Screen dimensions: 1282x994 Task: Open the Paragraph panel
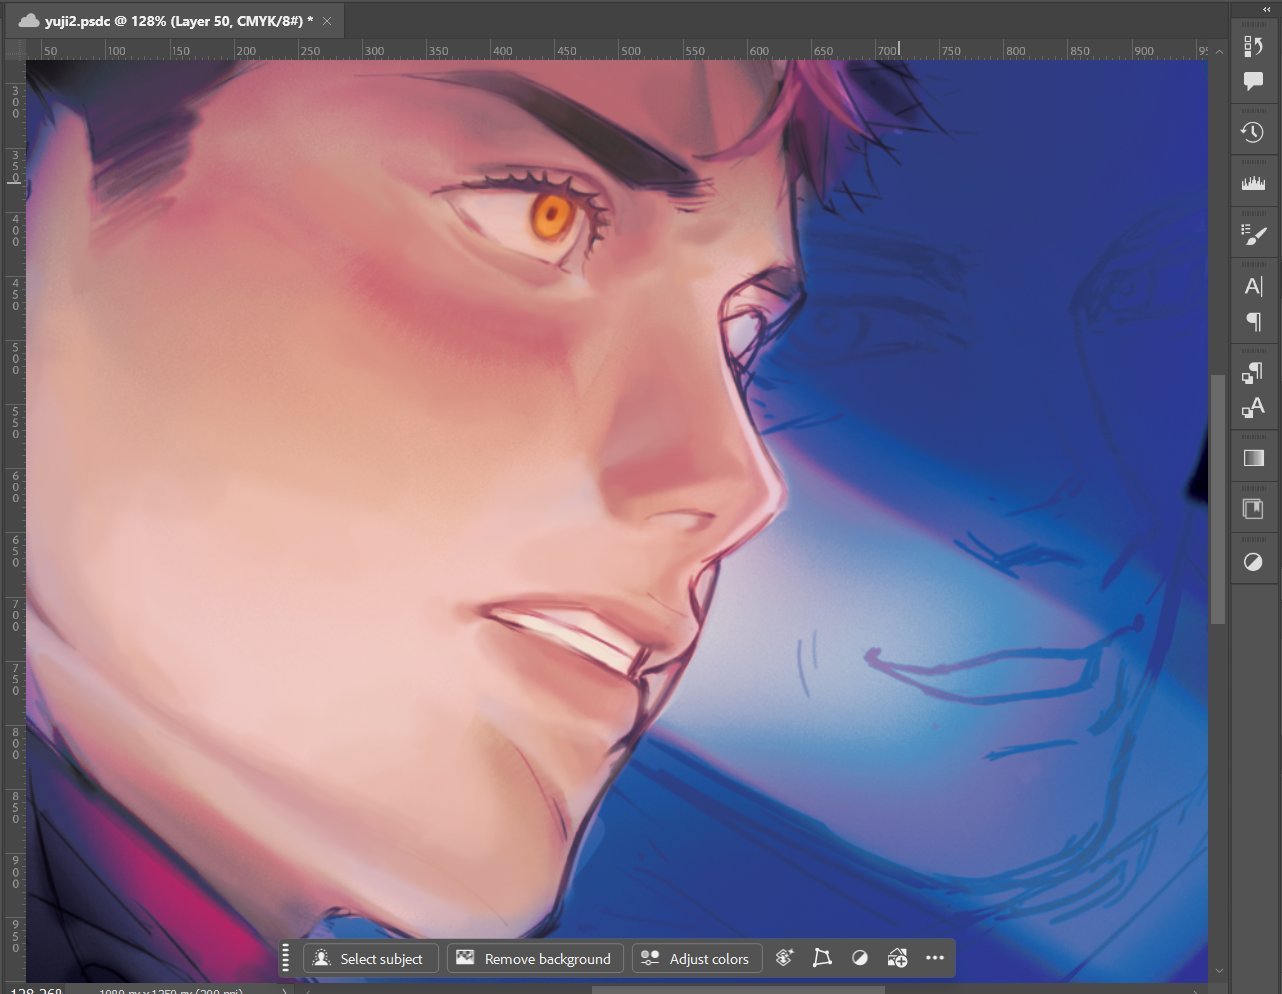pos(1253,322)
